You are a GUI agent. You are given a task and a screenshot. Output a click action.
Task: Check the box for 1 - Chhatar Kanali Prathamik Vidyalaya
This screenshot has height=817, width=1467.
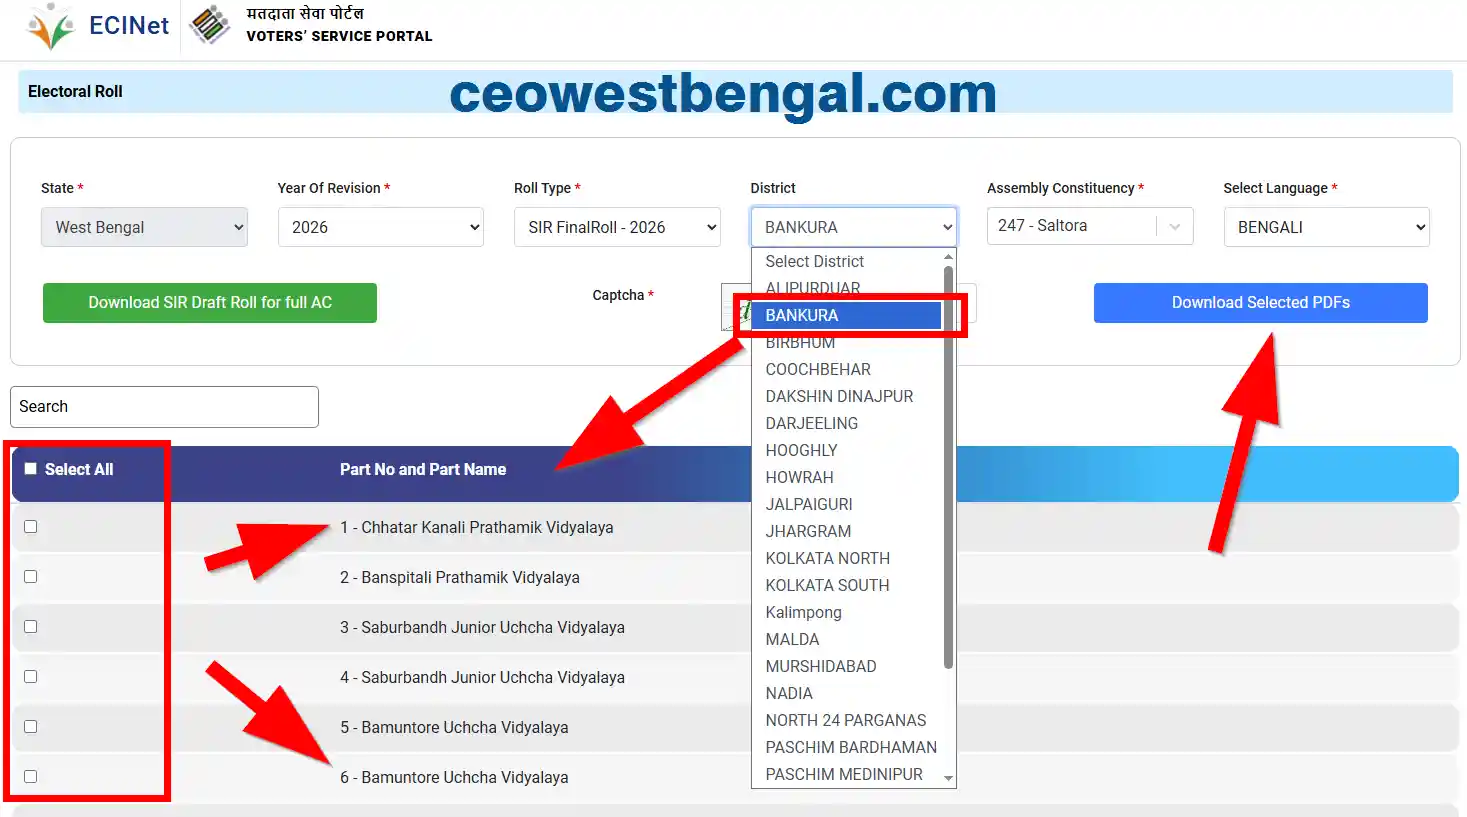coord(31,527)
